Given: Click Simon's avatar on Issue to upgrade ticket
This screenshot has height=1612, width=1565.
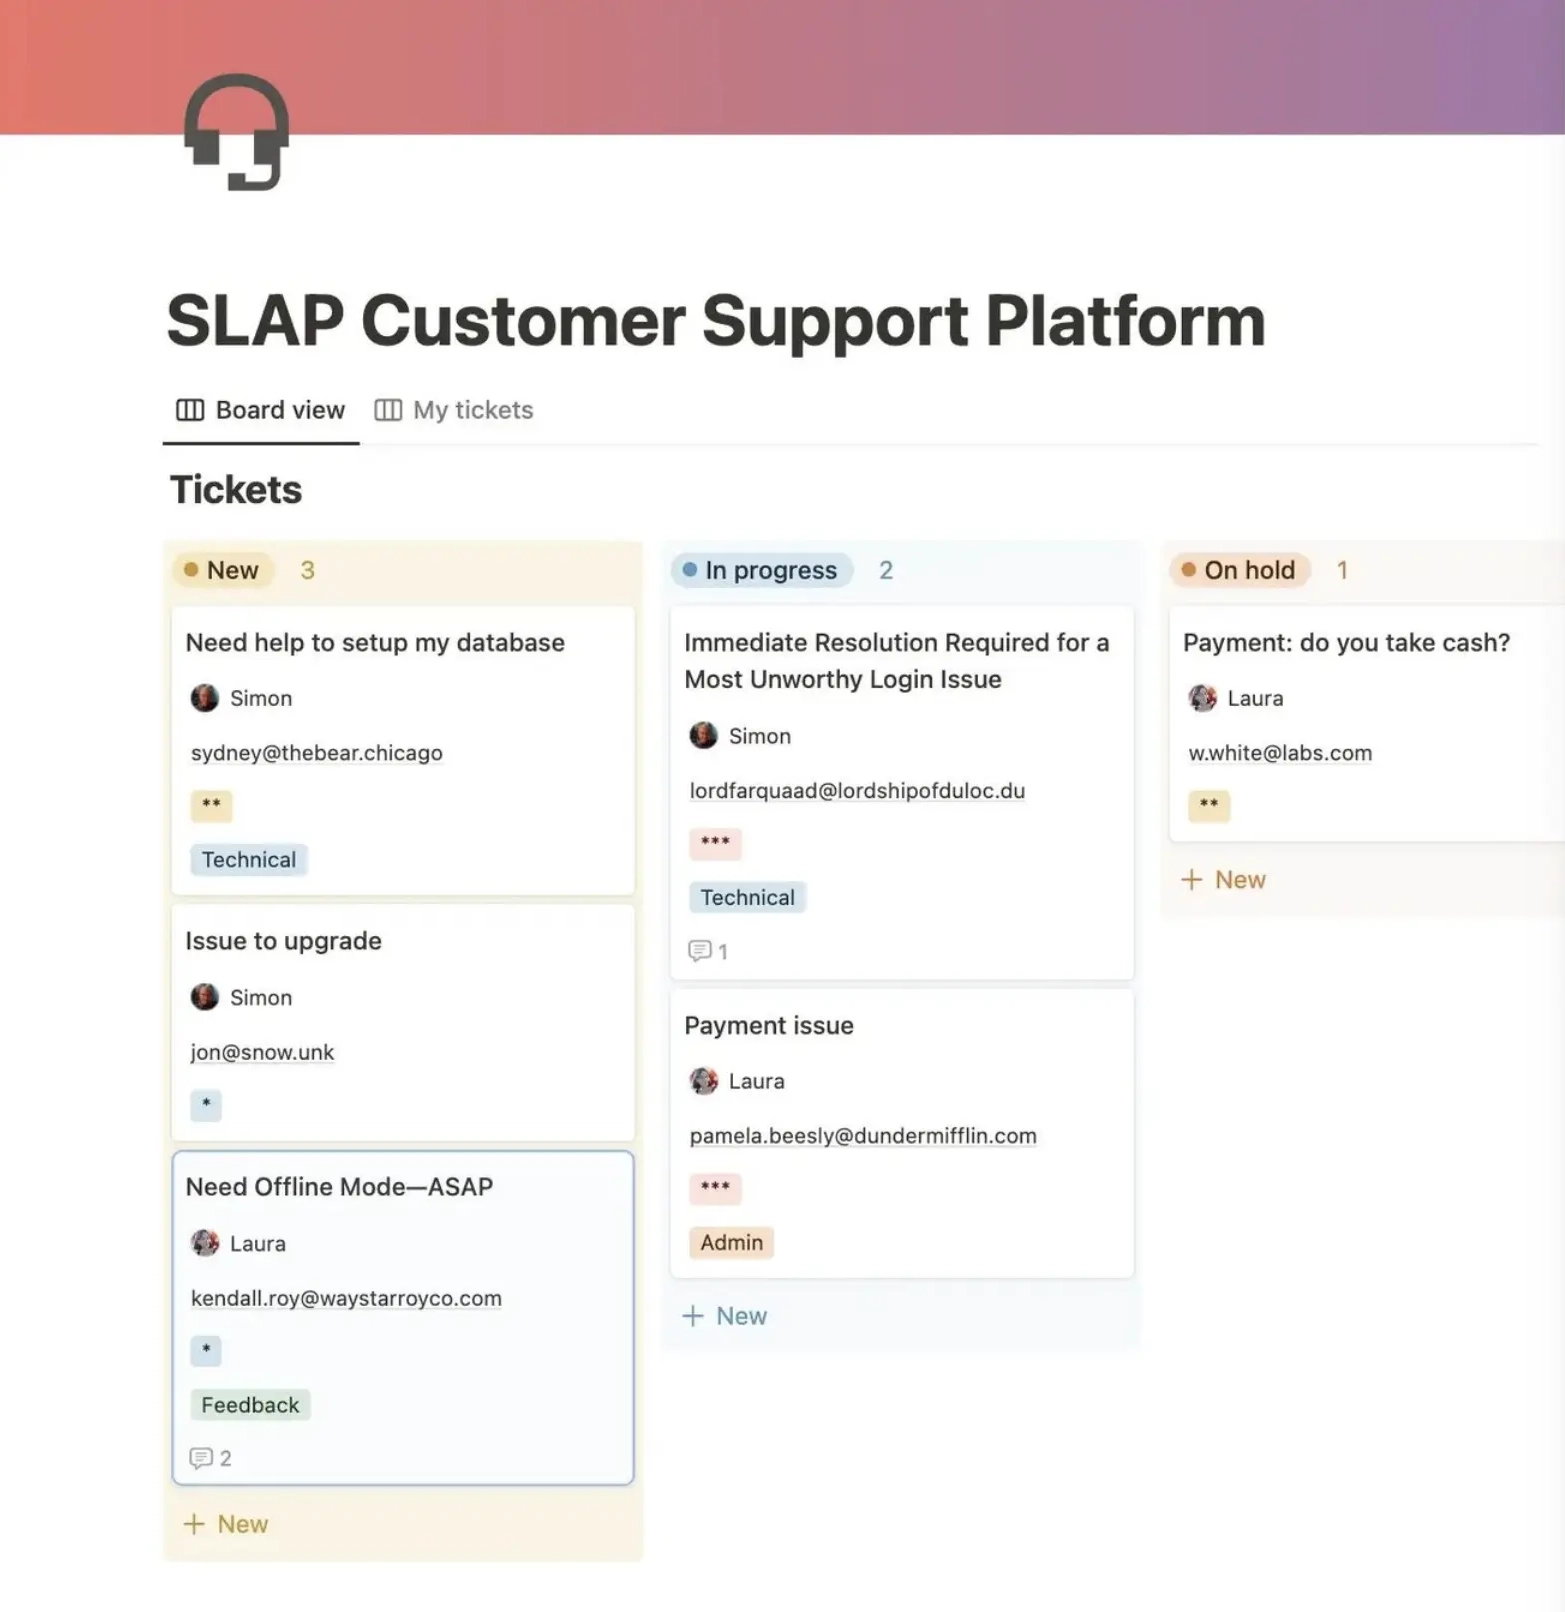Looking at the screenshot, I should [x=205, y=997].
